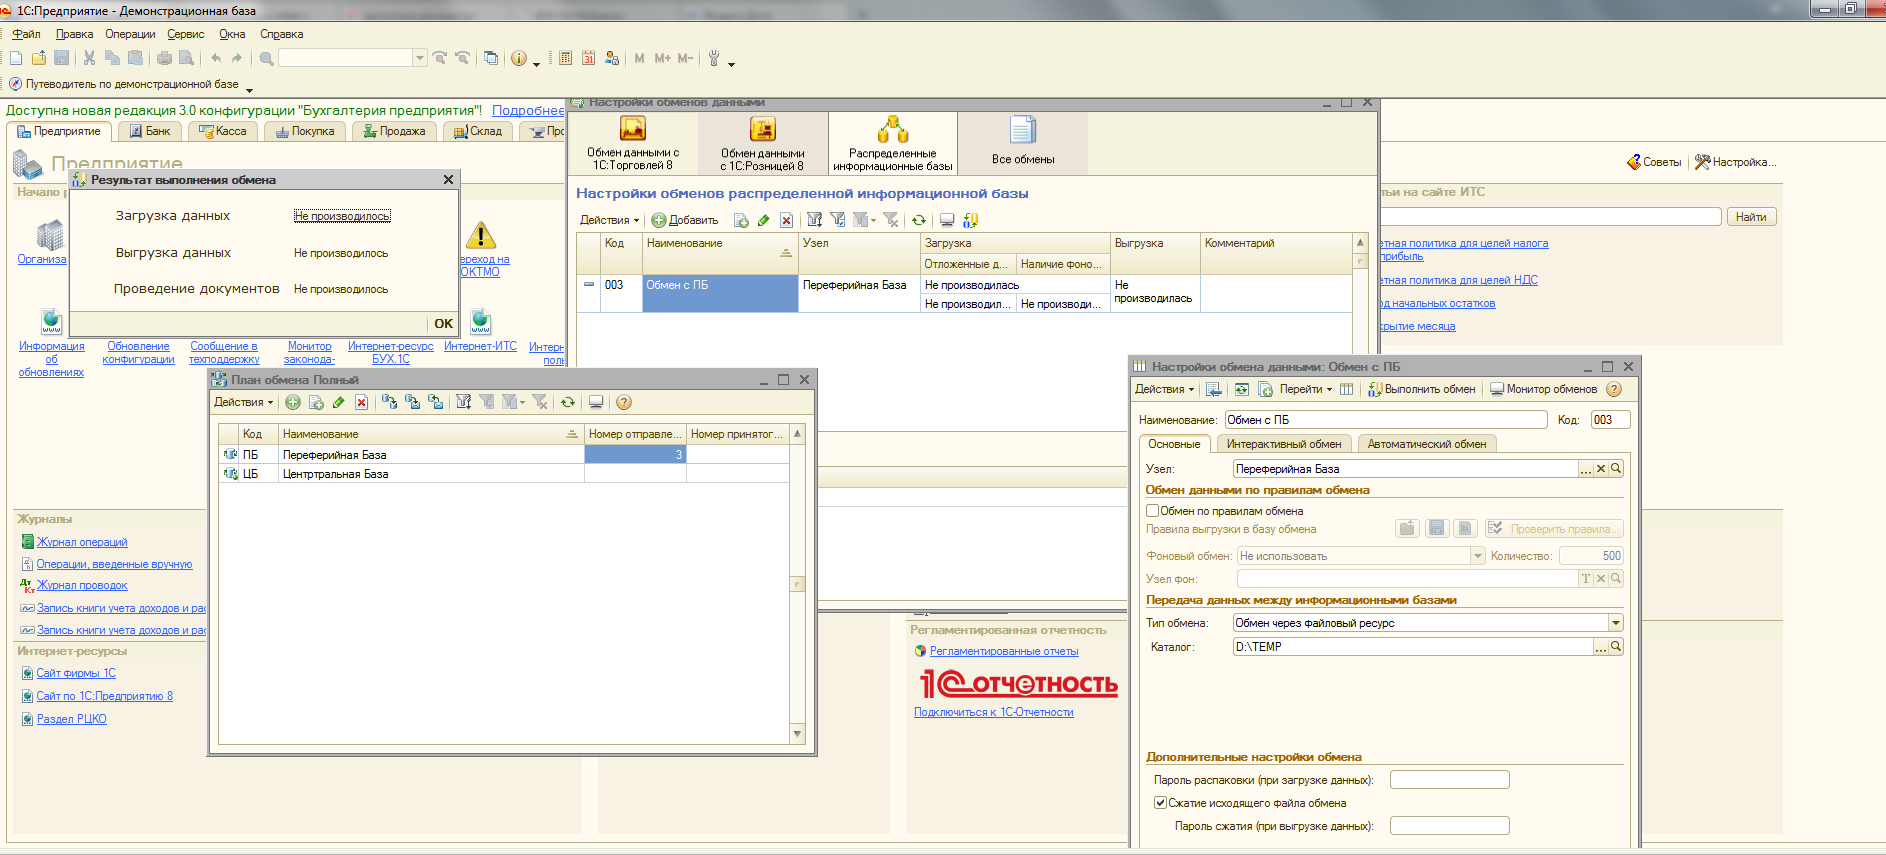This screenshot has width=1886, height=855.
Task: Open the Сервис menu
Action: 185,34
